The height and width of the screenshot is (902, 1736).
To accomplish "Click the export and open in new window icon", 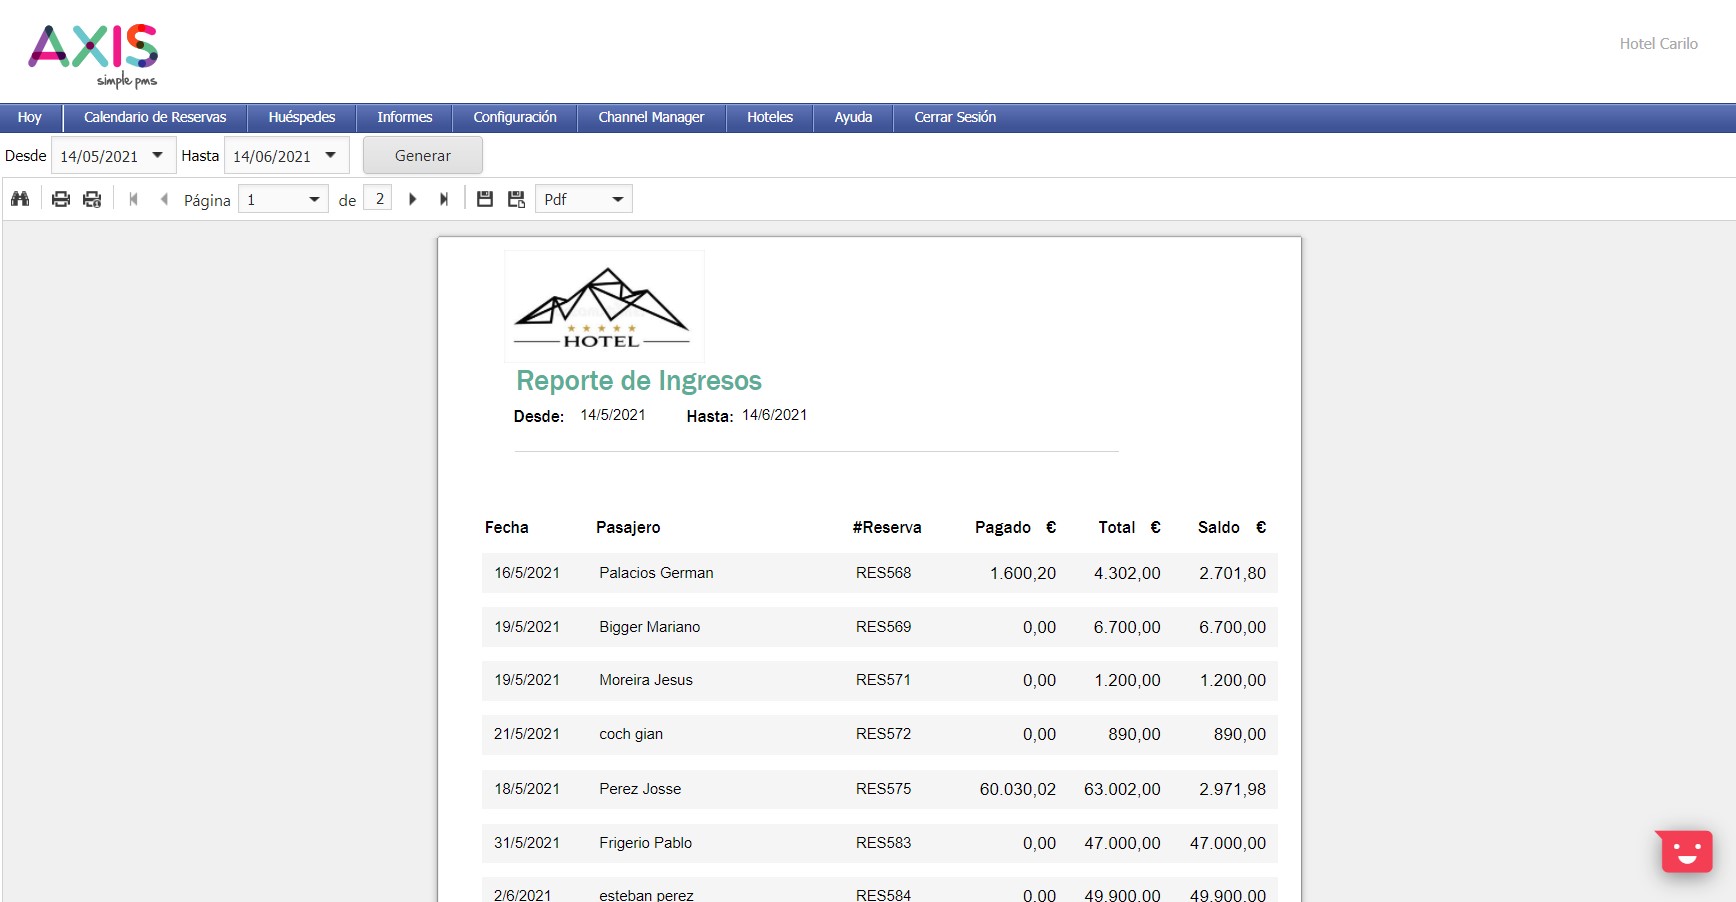I will click(x=516, y=199).
